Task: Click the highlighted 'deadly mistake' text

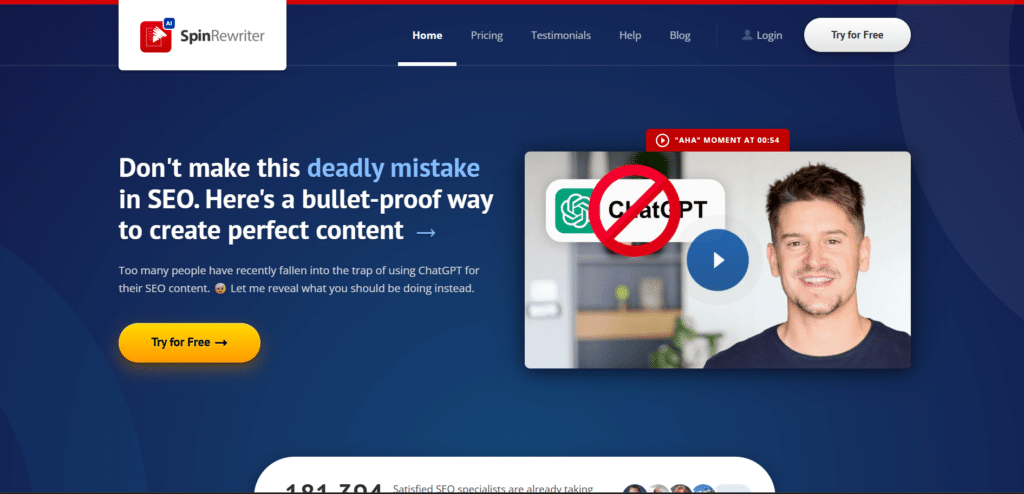Action: 393,167
